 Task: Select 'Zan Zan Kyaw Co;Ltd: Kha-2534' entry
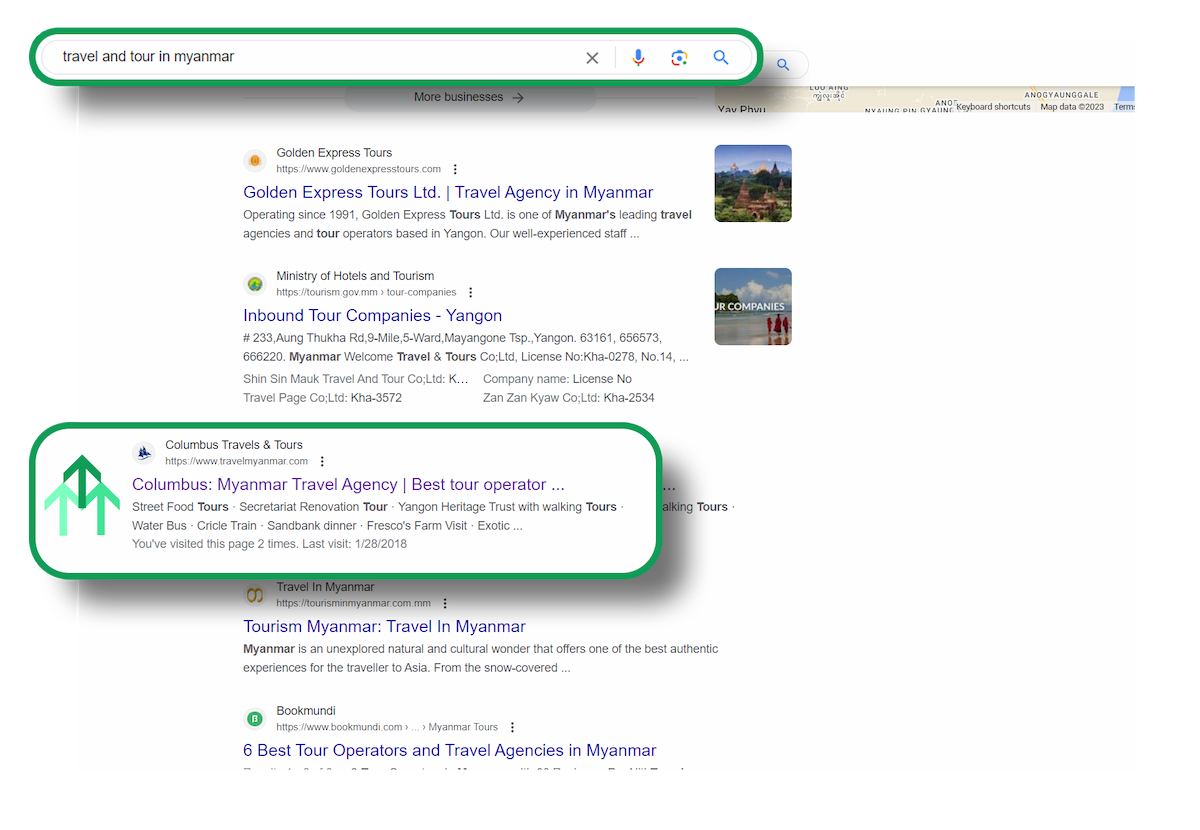569,398
